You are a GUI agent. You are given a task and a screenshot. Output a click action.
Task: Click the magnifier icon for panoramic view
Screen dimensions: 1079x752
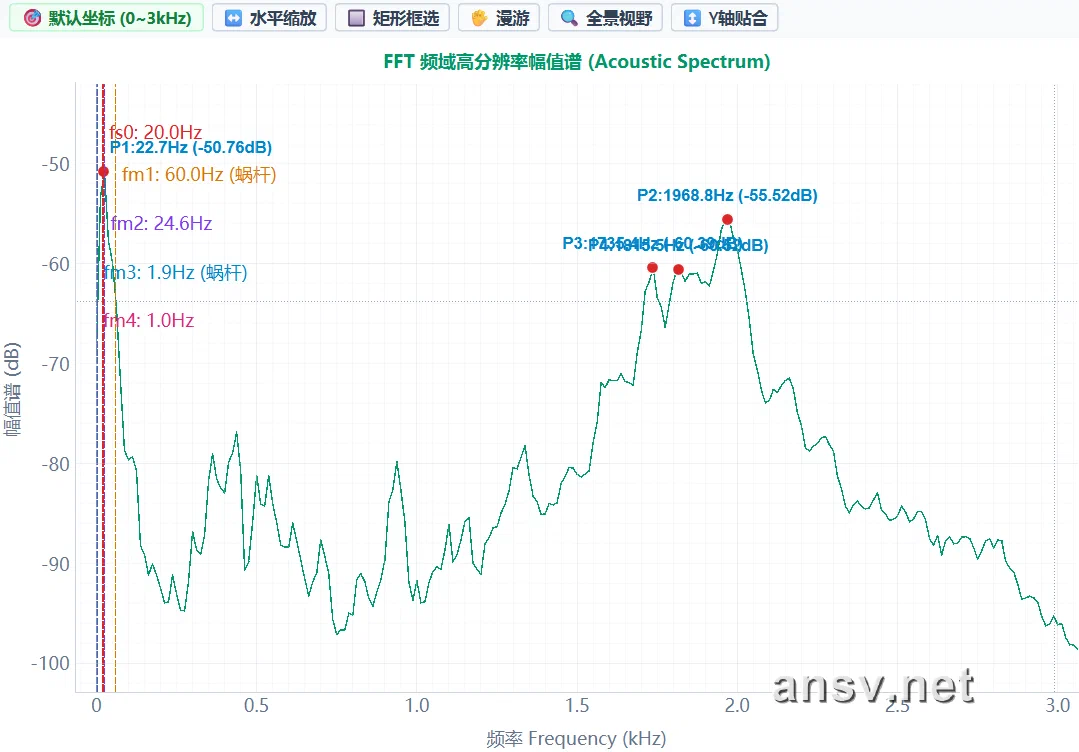pos(569,18)
